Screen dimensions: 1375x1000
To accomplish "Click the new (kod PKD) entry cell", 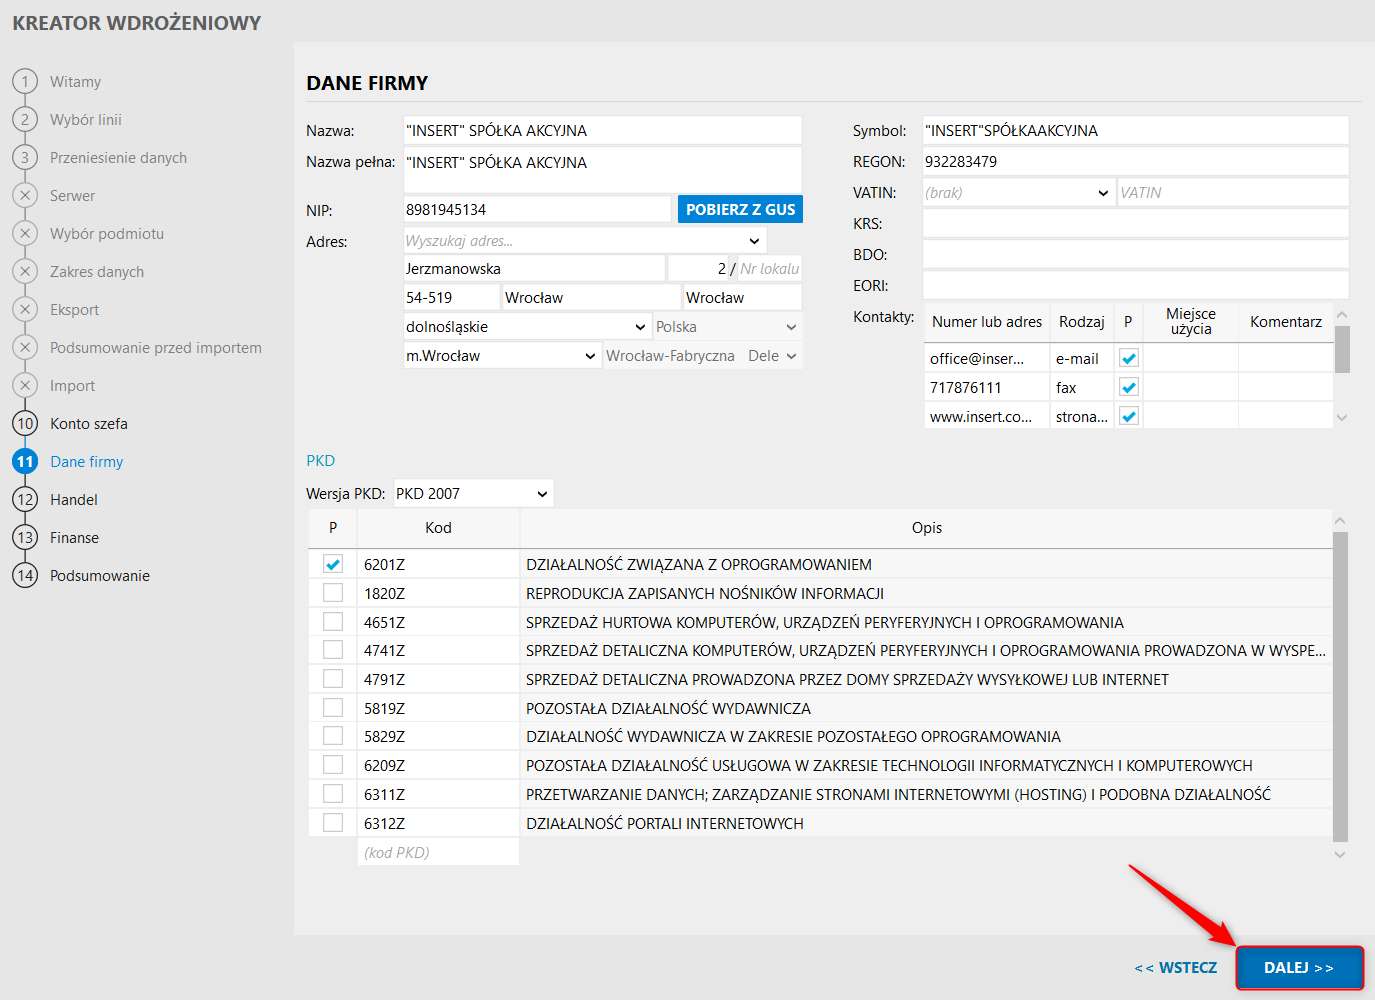I will (438, 852).
